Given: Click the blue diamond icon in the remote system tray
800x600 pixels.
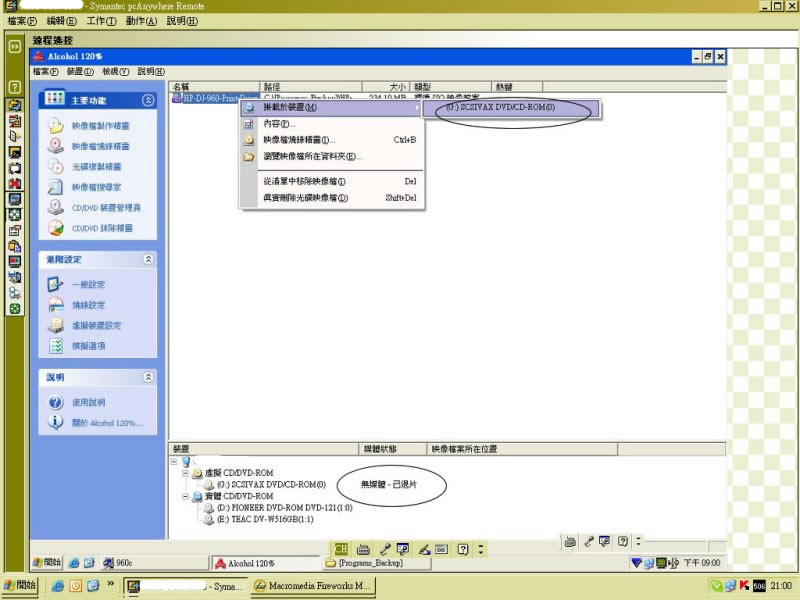Looking at the screenshot, I should coord(636,563).
